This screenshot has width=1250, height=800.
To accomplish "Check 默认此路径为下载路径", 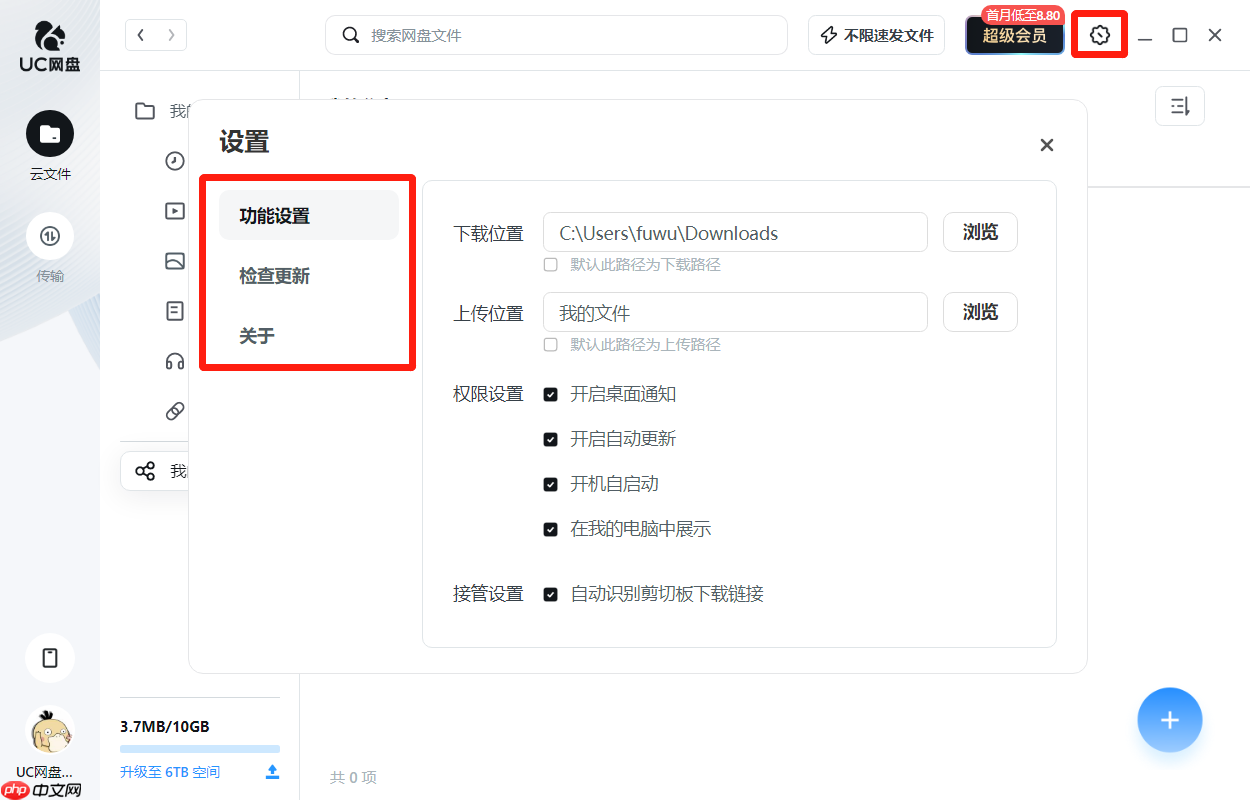I will [550, 265].
